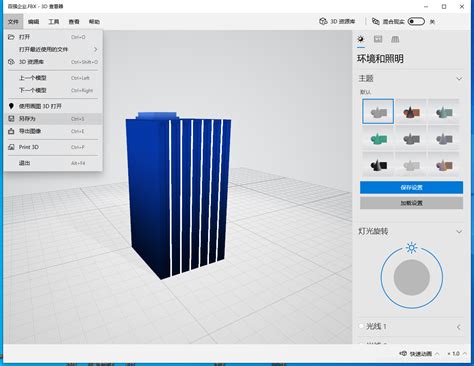Toggle the Mixed reality switch
Image resolution: width=474 pixels, height=366 pixels.
(416, 22)
